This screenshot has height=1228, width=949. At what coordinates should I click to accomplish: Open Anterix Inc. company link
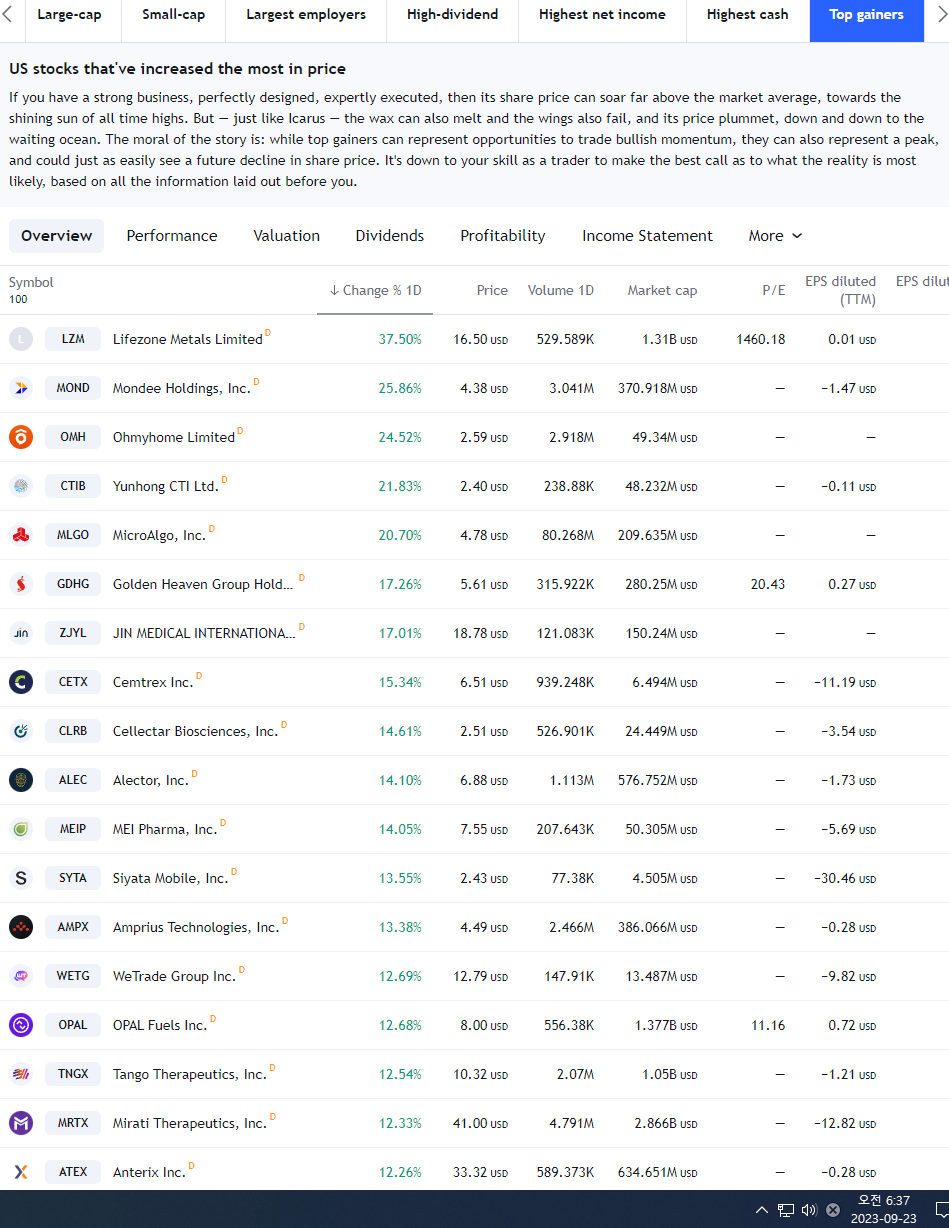point(149,1172)
